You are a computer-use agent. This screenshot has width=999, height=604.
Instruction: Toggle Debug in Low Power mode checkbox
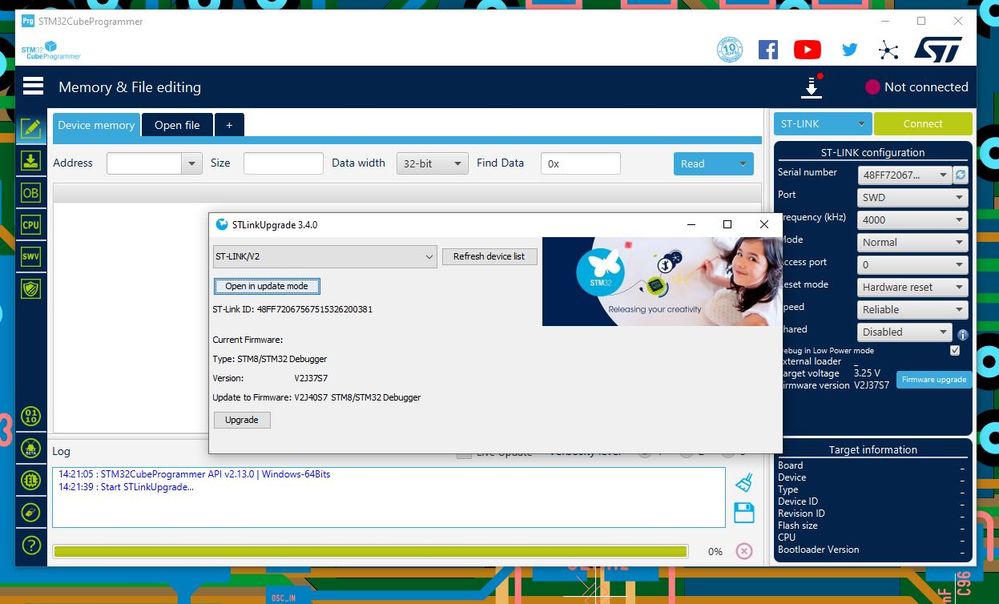pos(954,350)
